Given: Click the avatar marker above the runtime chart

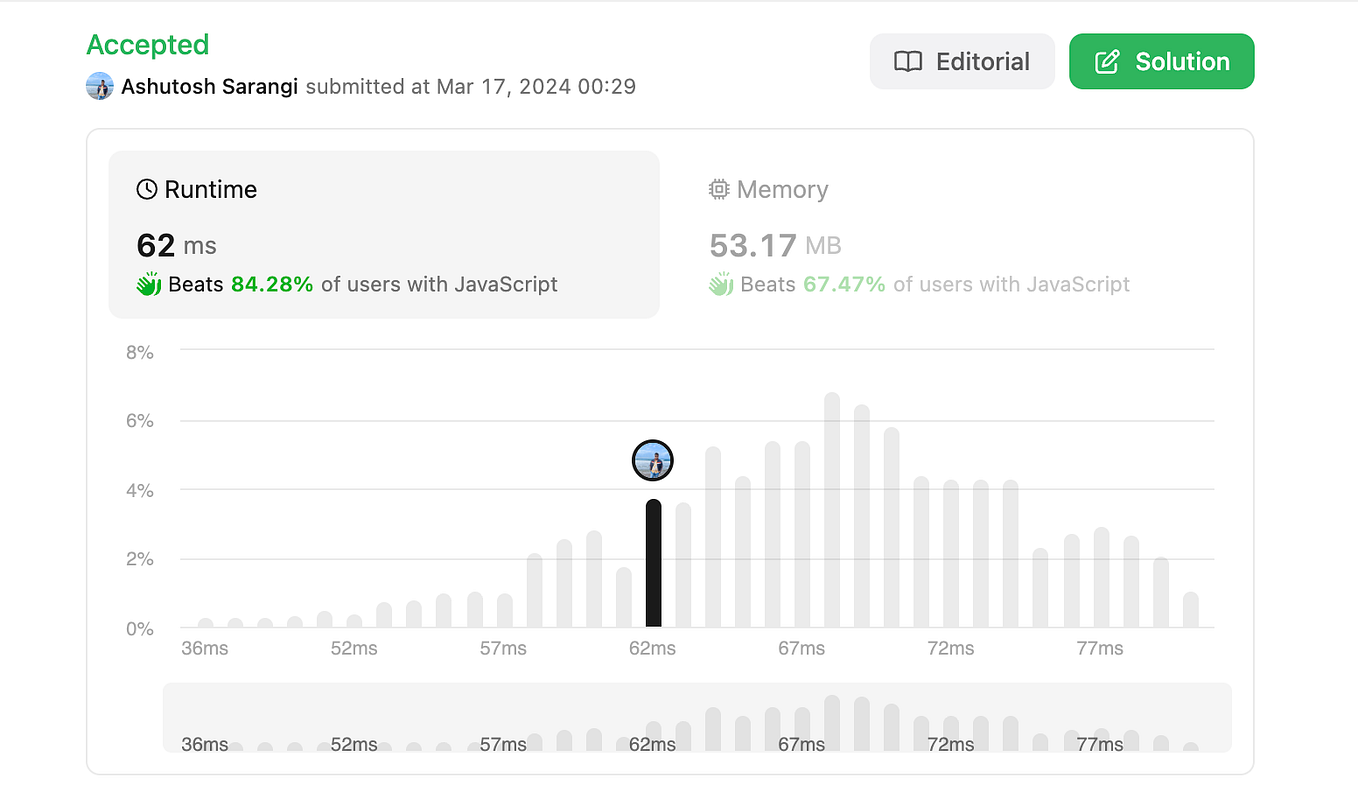Looking at the screenshot, I should click(653, 460).
